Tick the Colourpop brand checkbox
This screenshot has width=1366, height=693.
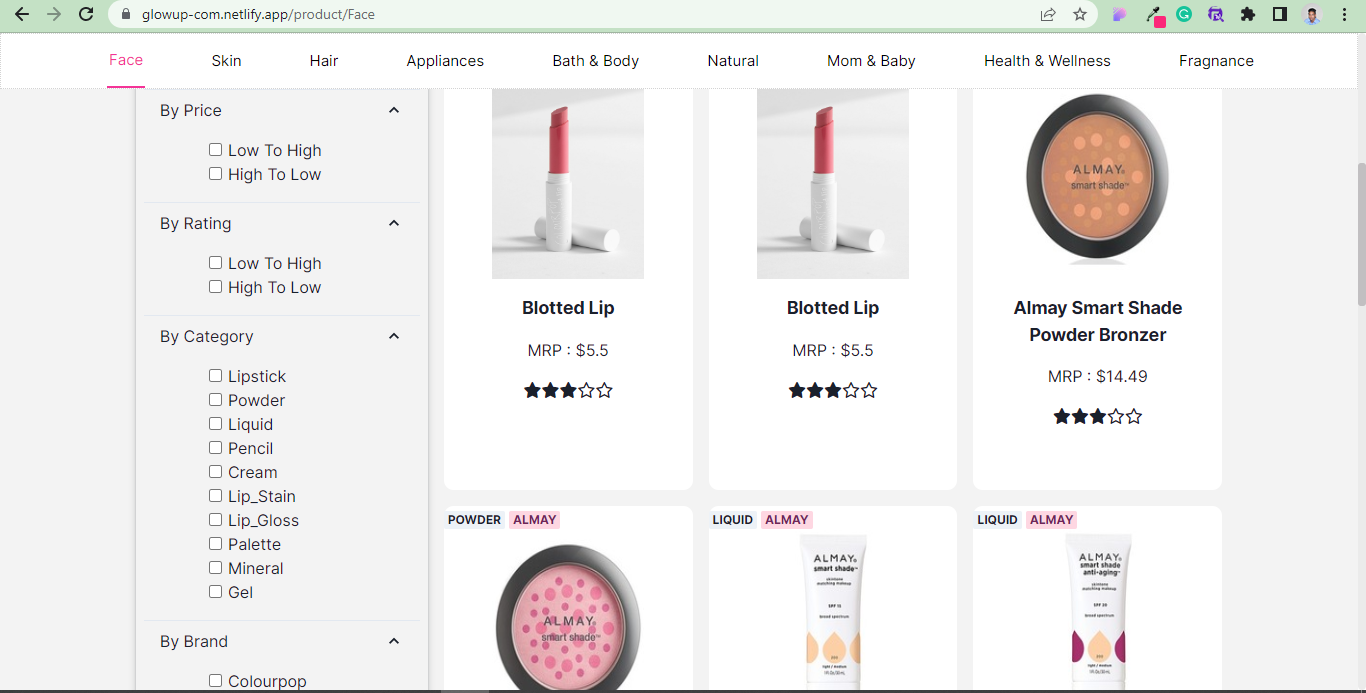pyautogui.click(x=215, y=680)
